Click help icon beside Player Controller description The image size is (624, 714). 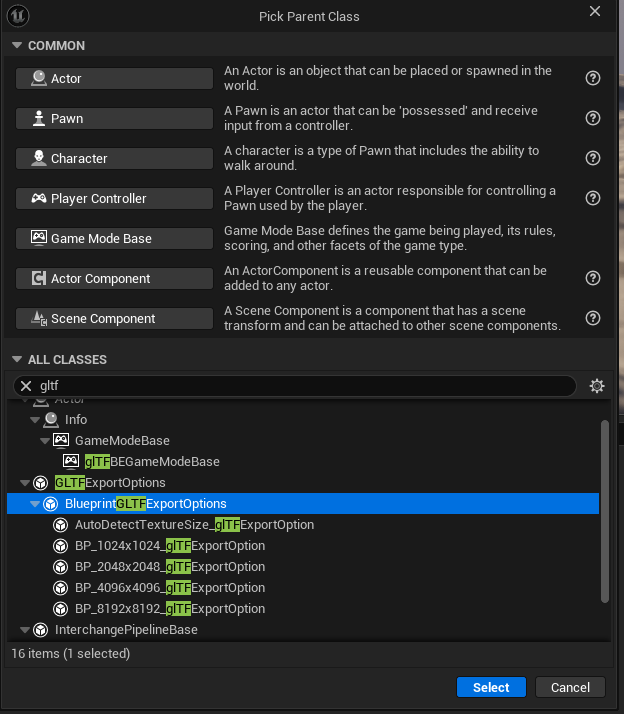click(x=593, y=198)
